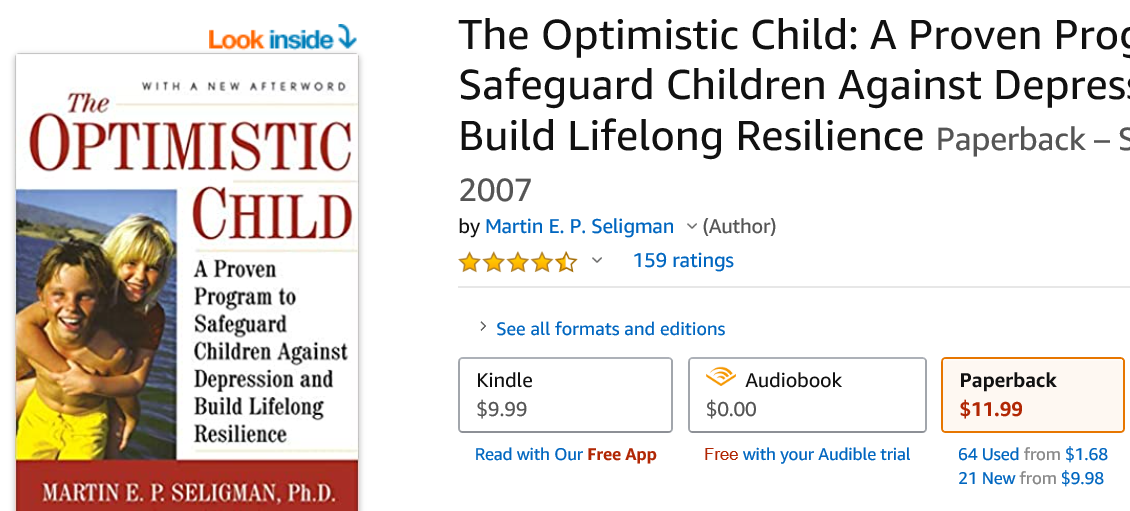The image size is (1130, 511).
Task: Open the 159 ratings link
Action: click(x=683, y=261)
